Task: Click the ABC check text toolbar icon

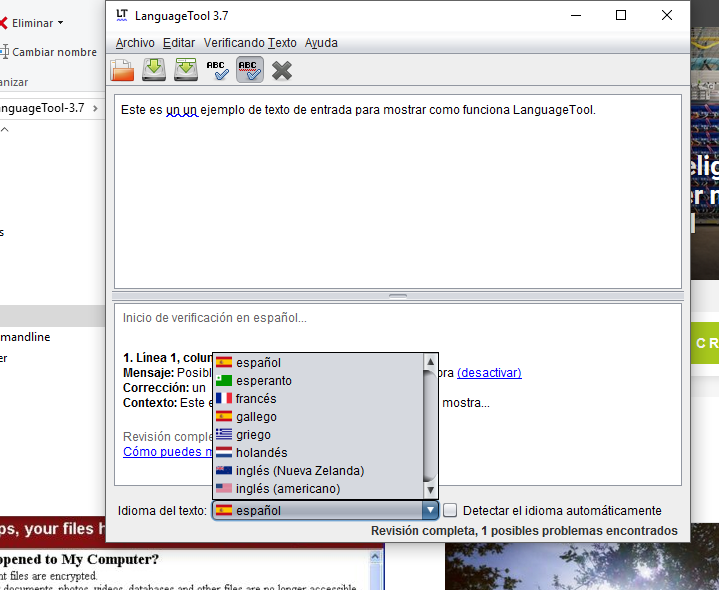Action: (x=217, y=71)
